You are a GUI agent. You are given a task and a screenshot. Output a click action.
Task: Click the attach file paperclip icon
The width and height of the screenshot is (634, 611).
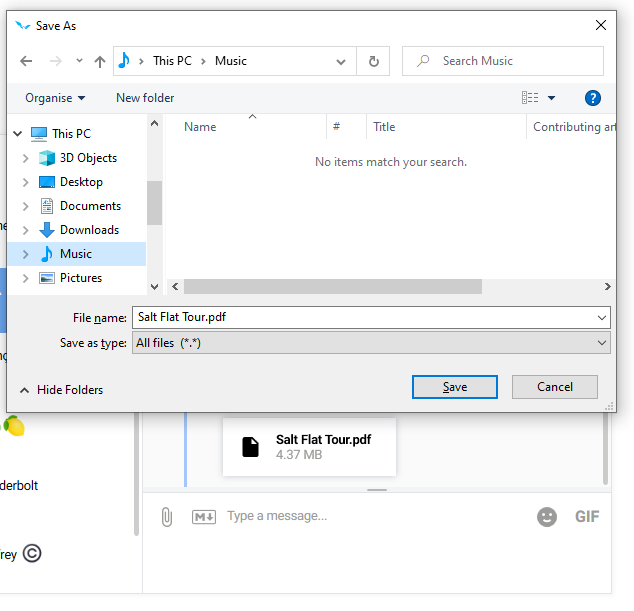point(167,516)
